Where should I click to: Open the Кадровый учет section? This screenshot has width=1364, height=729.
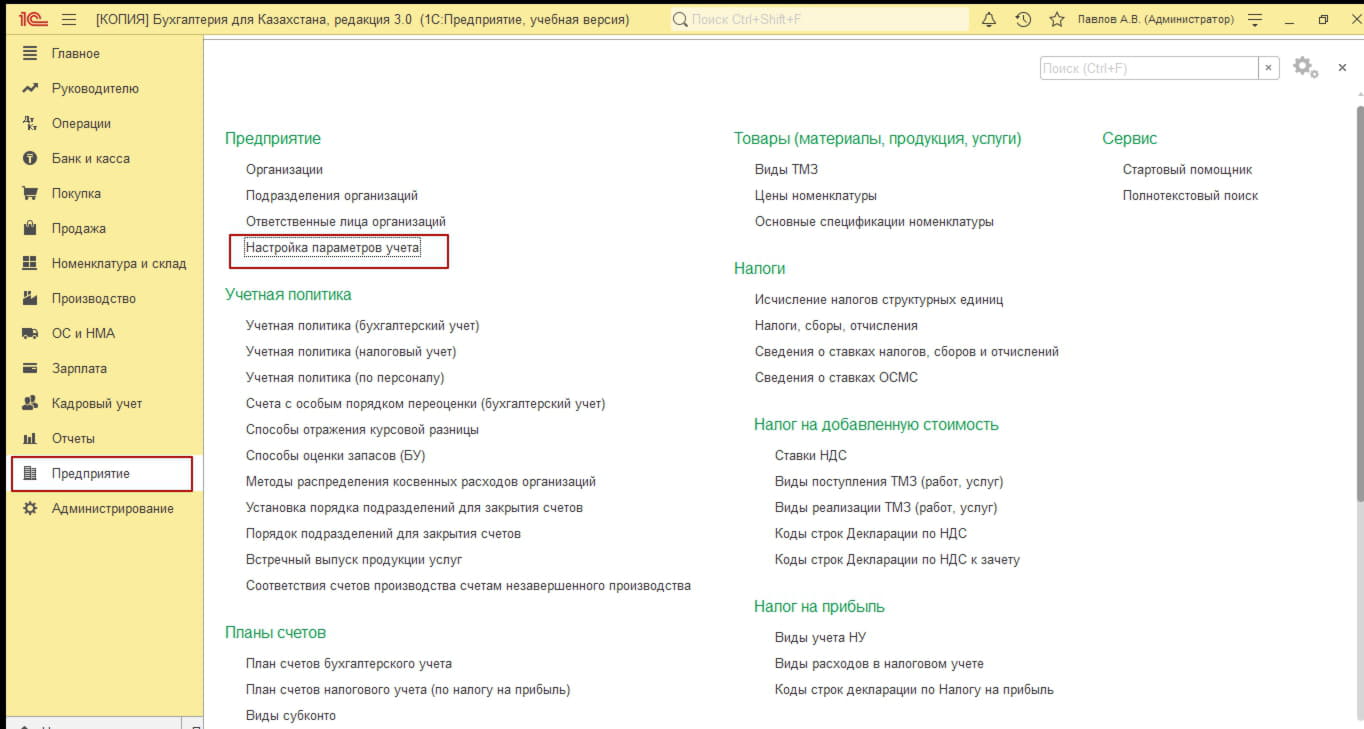point(96,403)
